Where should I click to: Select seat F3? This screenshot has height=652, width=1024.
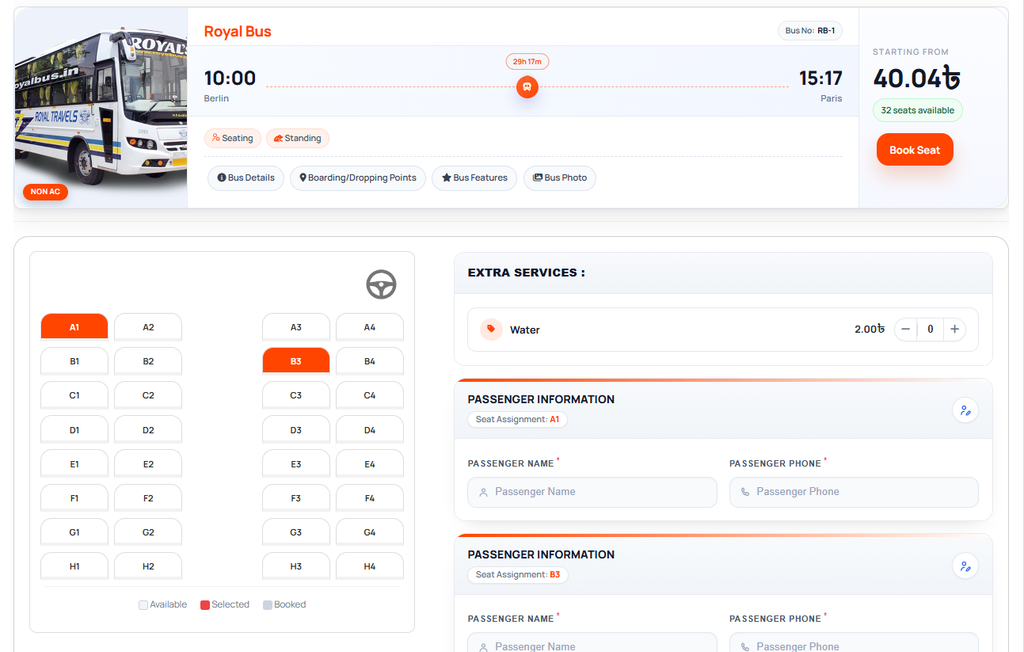(x=296, y=498)
